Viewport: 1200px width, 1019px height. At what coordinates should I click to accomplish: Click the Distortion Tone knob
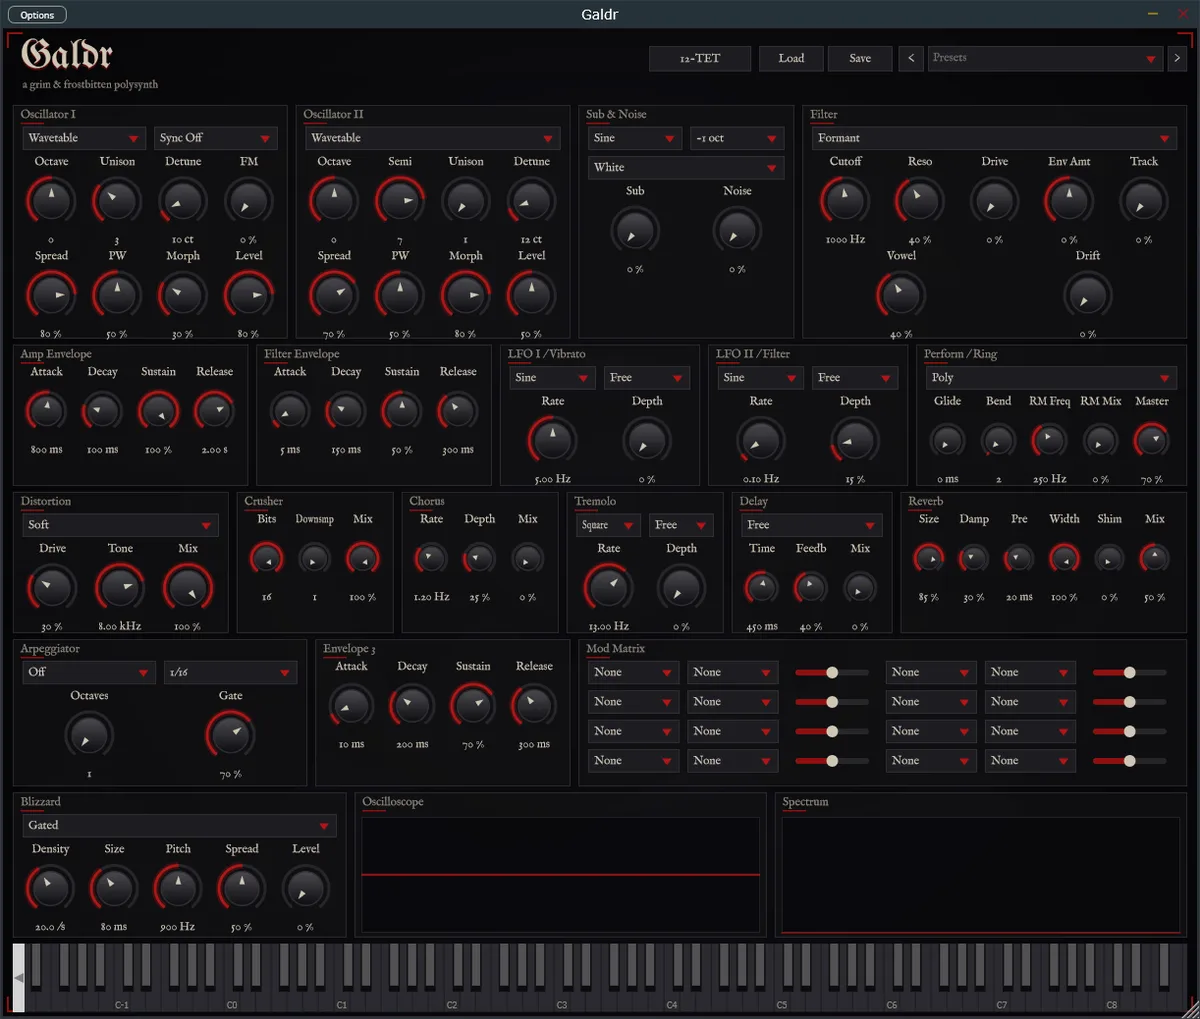[x=120, y=588]
